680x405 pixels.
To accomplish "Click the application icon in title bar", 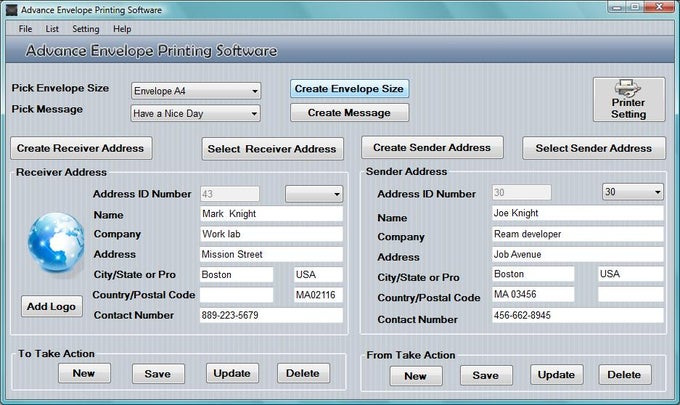I will click(x=12, y=9).
